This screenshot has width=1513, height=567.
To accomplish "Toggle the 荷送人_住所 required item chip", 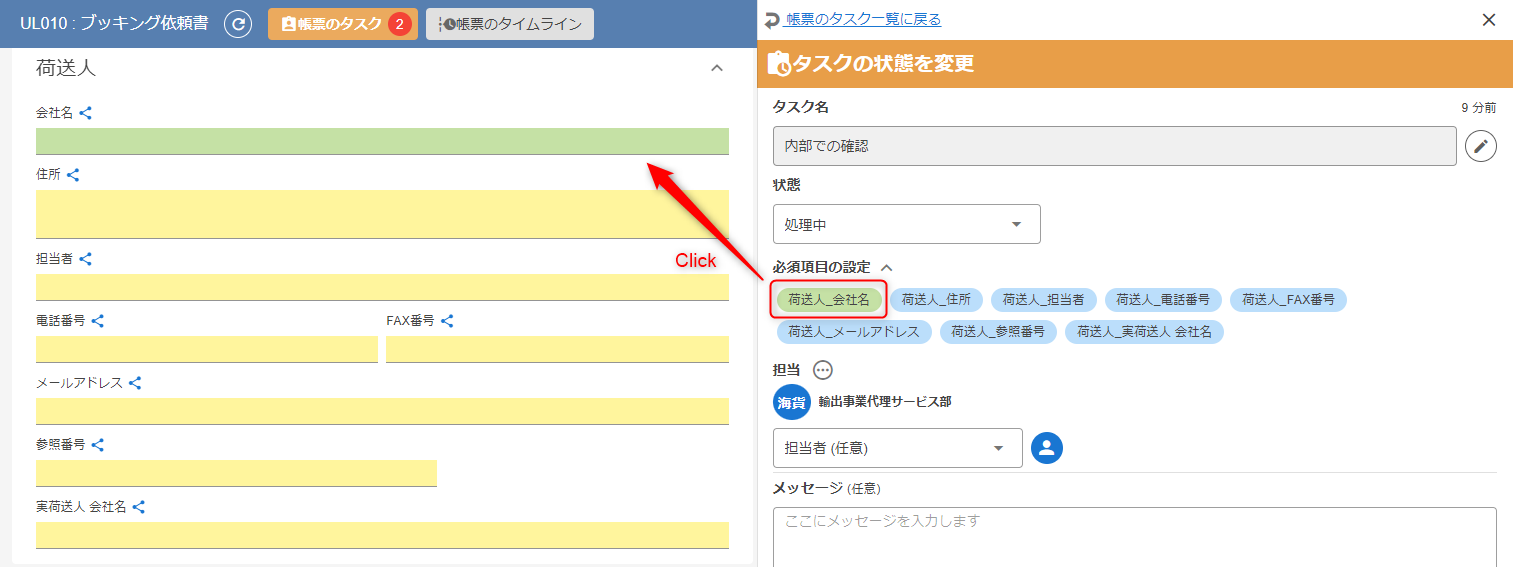I will tap(936, 300).
